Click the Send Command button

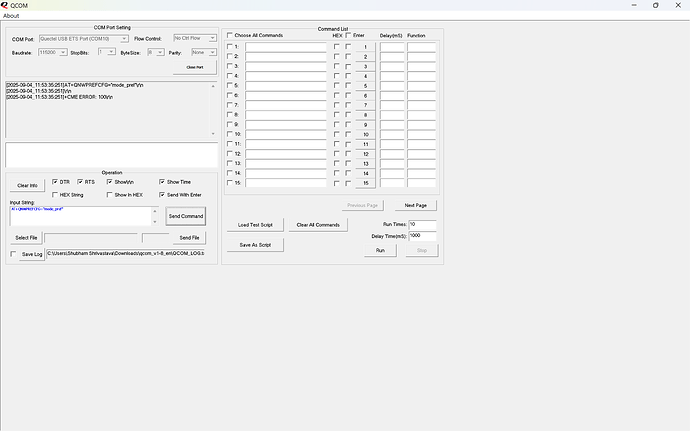tap(186, 216)
